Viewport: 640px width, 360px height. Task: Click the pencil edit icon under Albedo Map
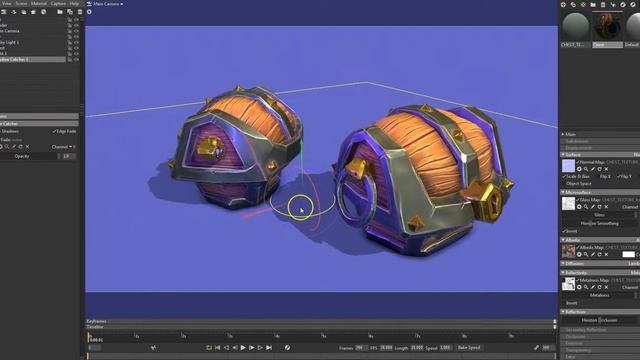(593, 254)
